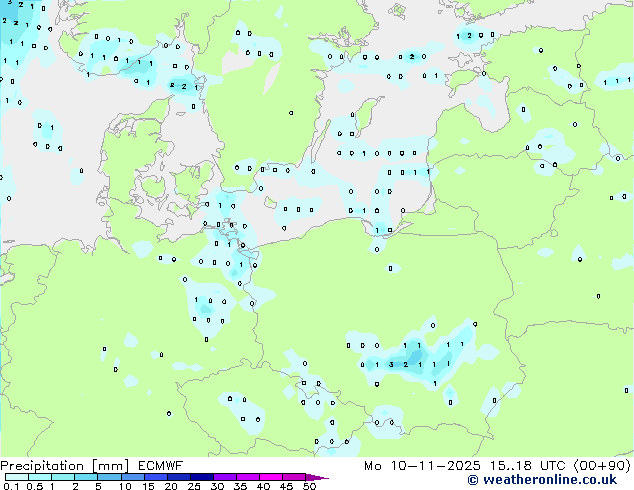
Task: Click the '15' legend scale label
Action: (x=148, y=486)
